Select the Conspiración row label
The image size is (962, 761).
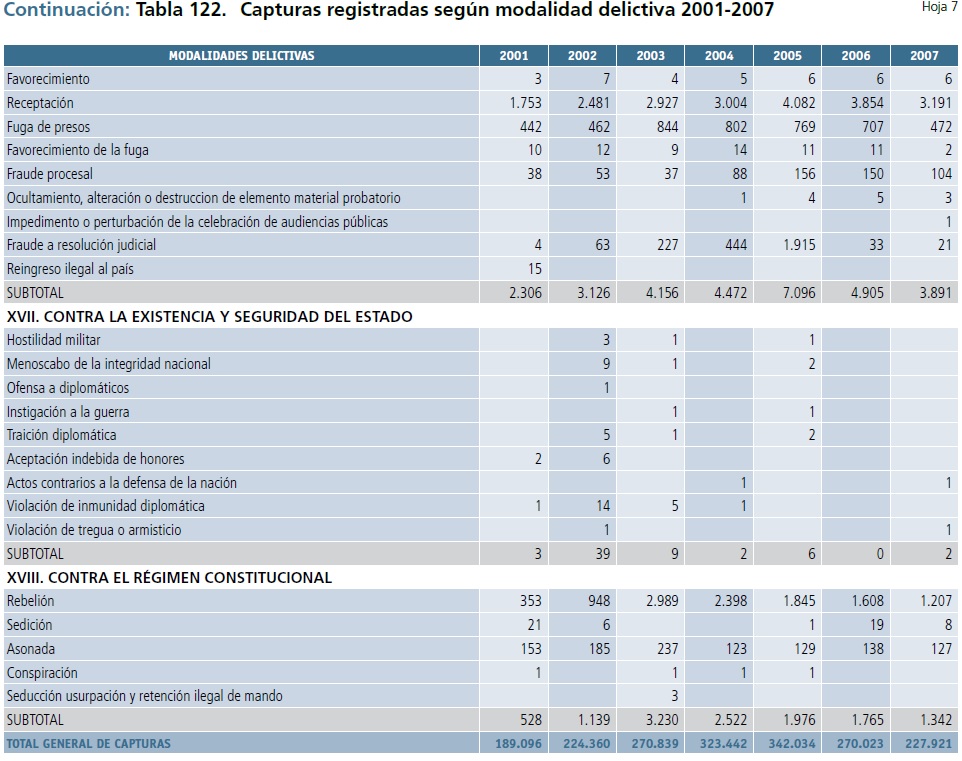point(42,673)
